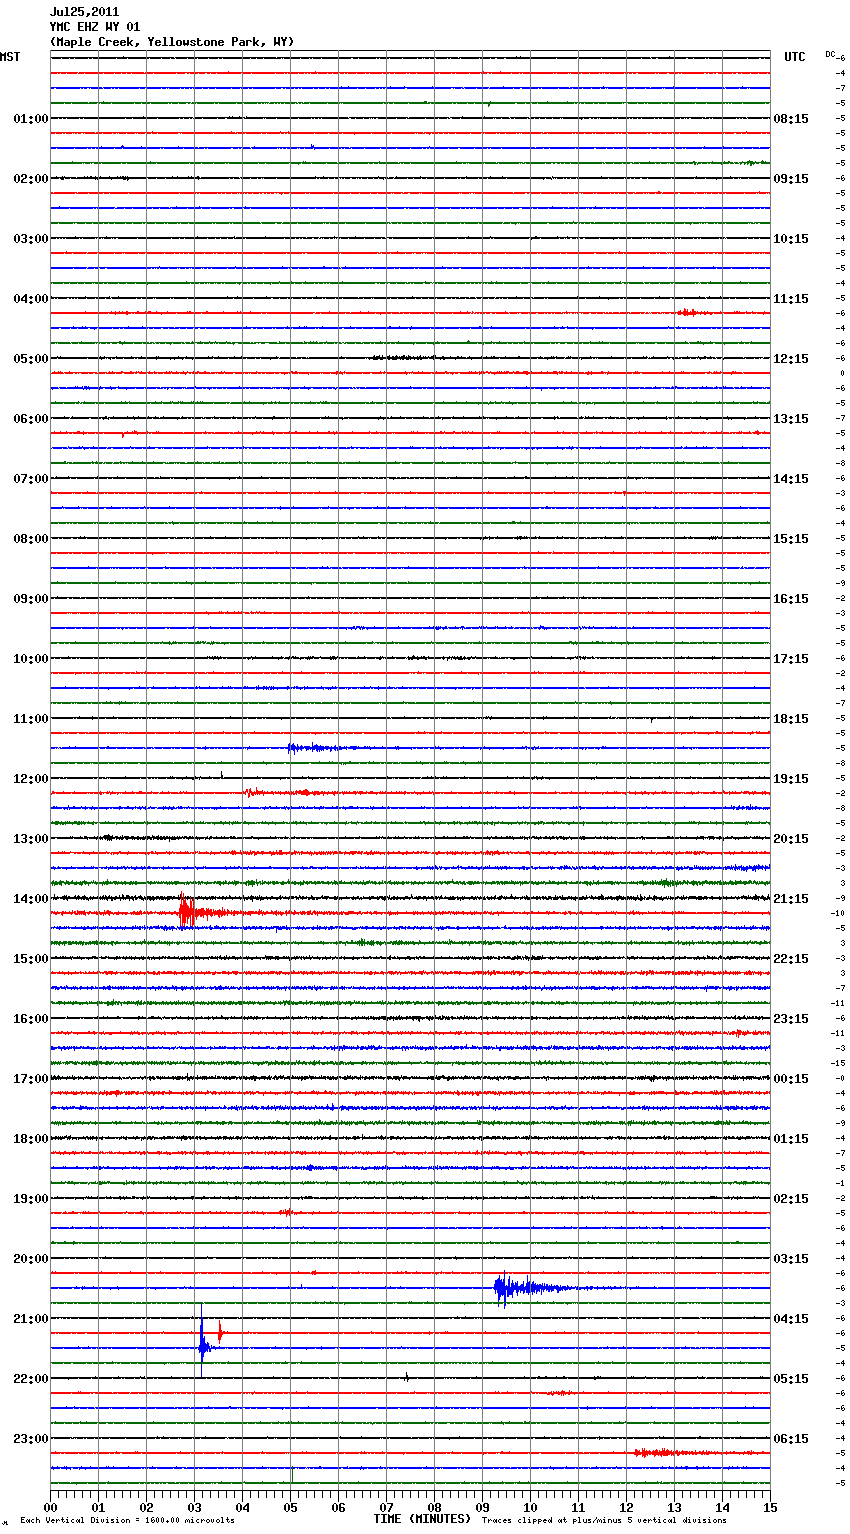The width and height of the screenshot is (850, 1534).
Task: Select the 23:00 MST row label
Action: pyautogui.click(x=30, y=1439)
